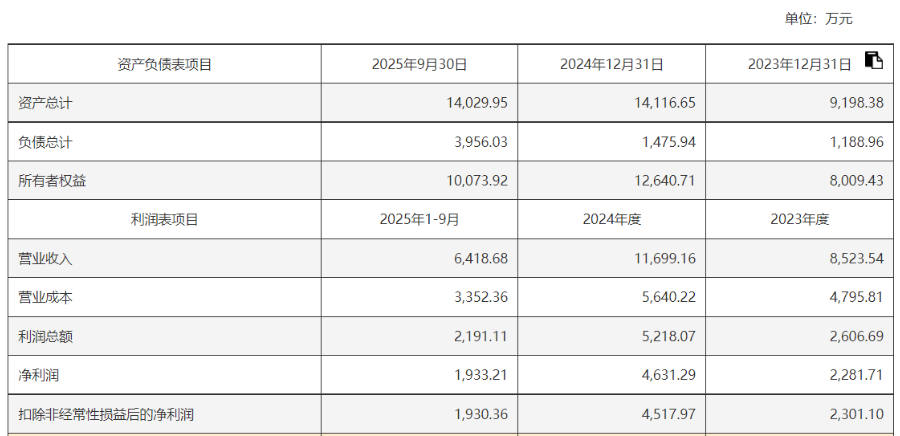Viewport: 900px width, 436px height.
Task: Click the 2023年12月31日 column header
Action: click(x=799, y=64)
